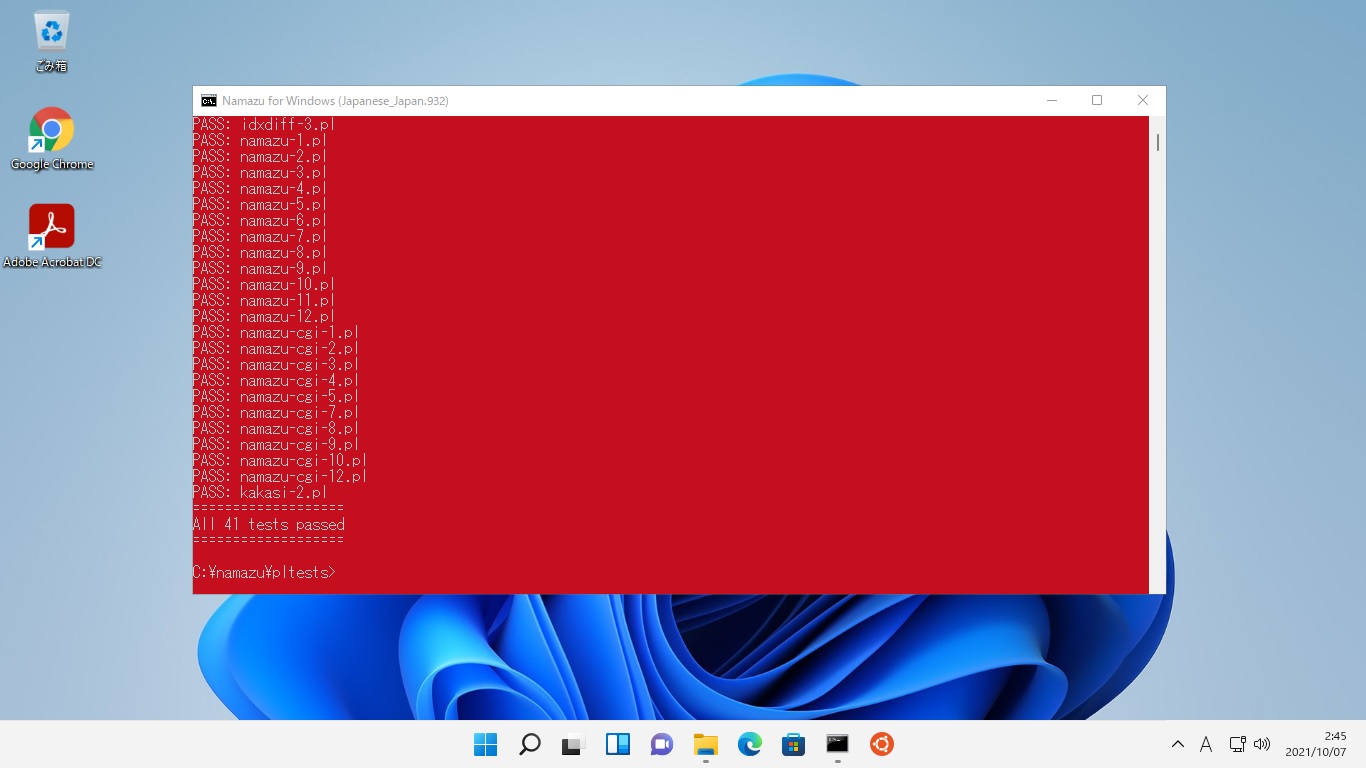The image size is (1366, 768).
Task: Click the text All 41 tests passed
Action: pos(268,525)
